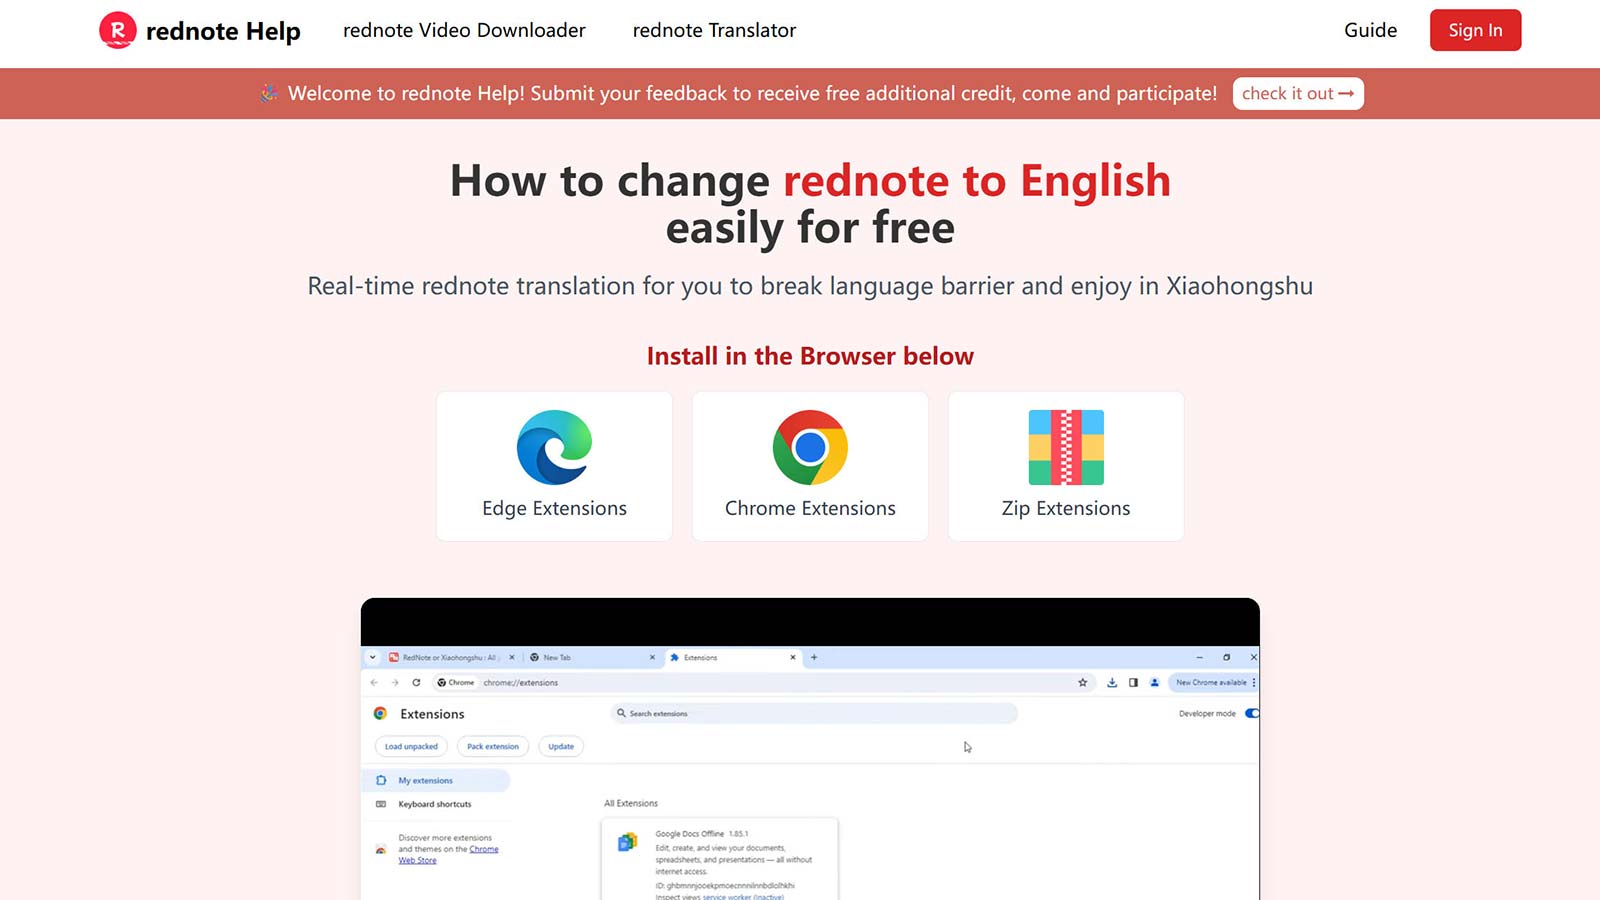The image size is (1600, 900).
Task: In the video, click the reload icon
Action: pyautogui.click(x=416, y=682)
